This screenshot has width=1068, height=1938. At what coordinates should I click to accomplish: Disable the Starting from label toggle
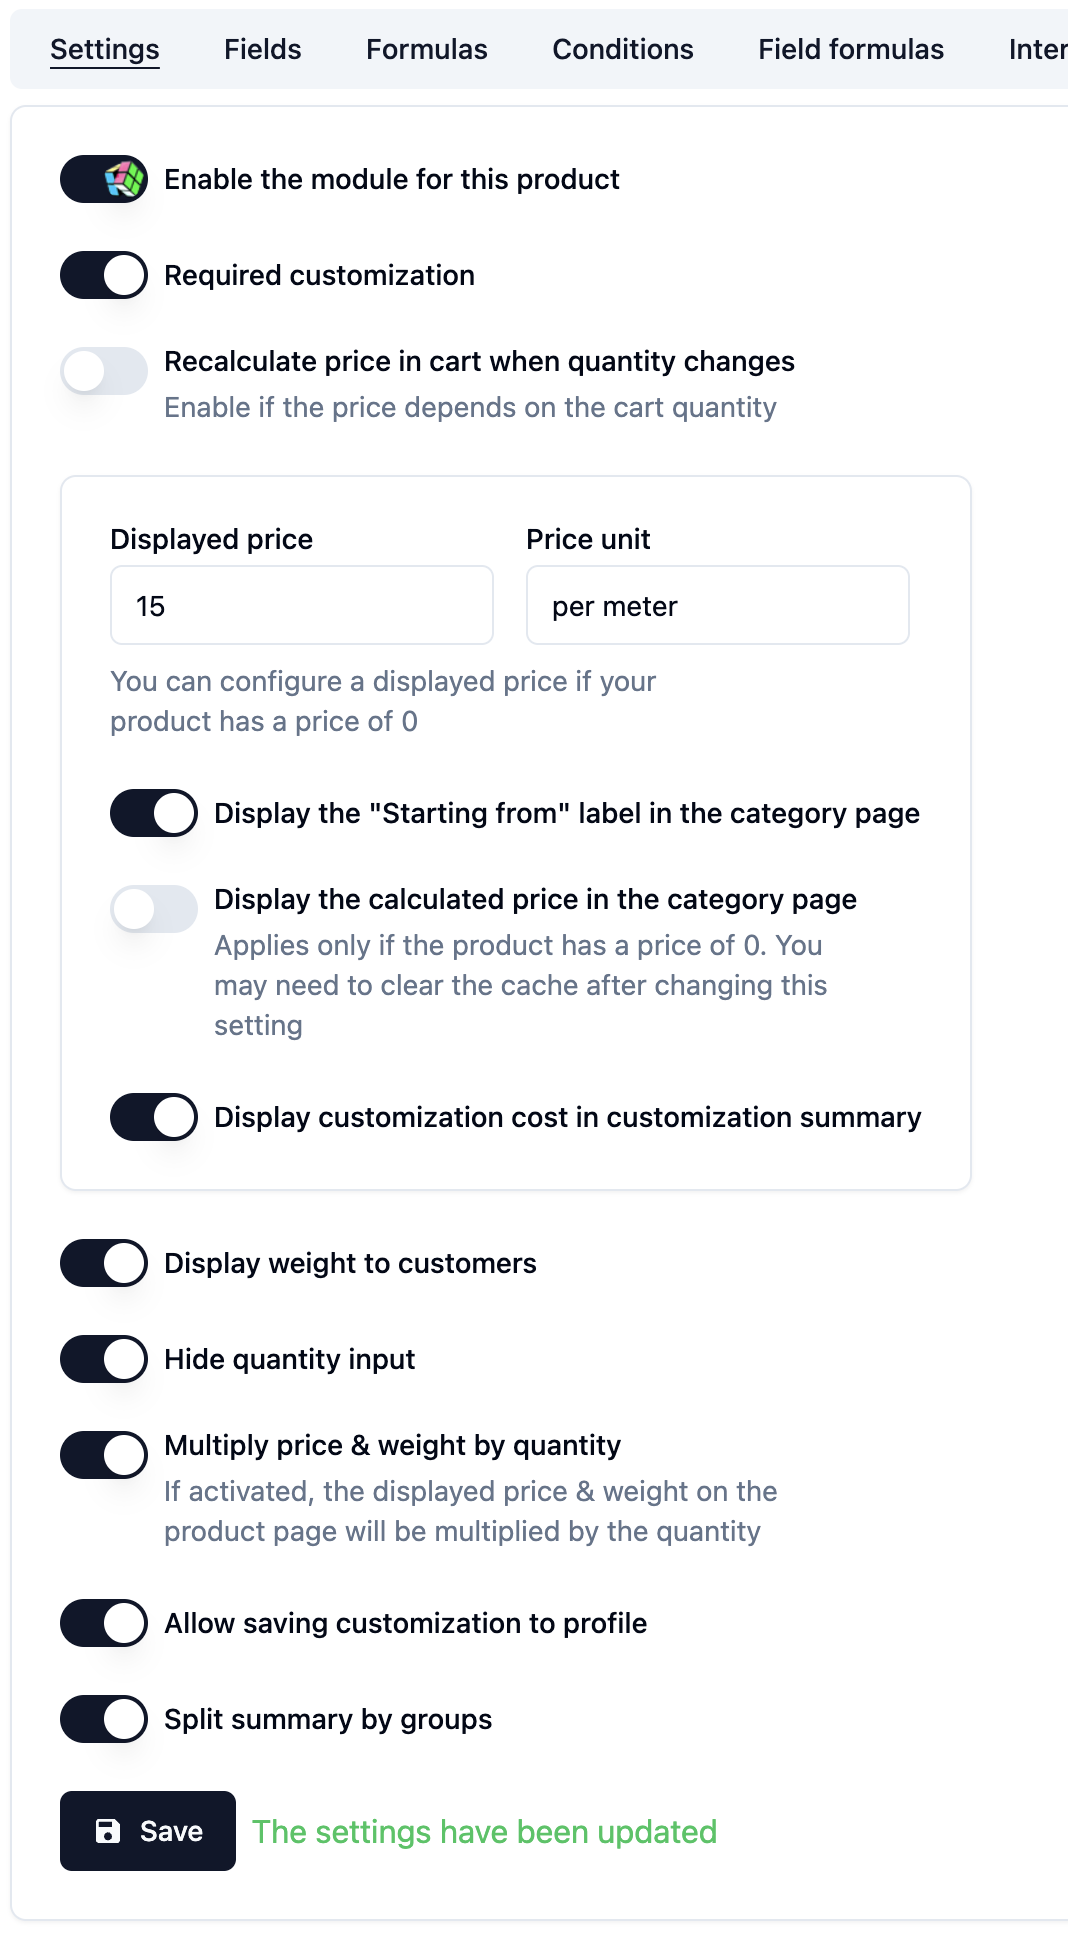pos(153,813)
